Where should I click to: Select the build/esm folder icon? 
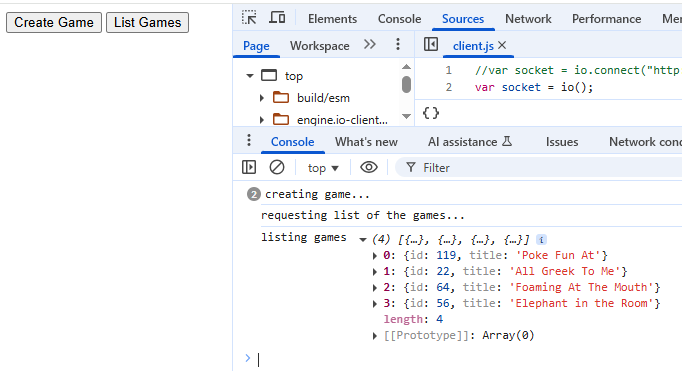pyautogui.click(x=281, y=97)
